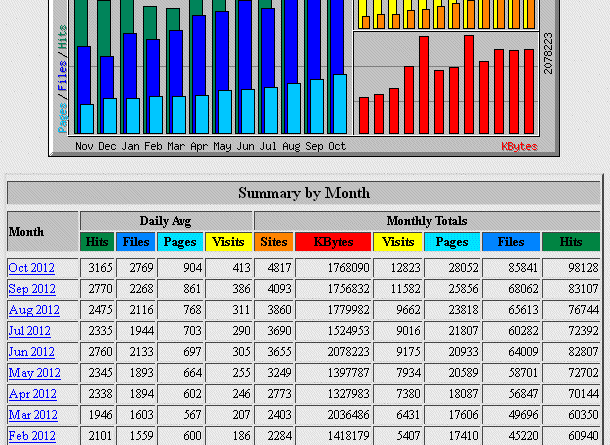Click the red KBytes column header
The width and height of the screenshot is (610, 445).
click(333, 242)
